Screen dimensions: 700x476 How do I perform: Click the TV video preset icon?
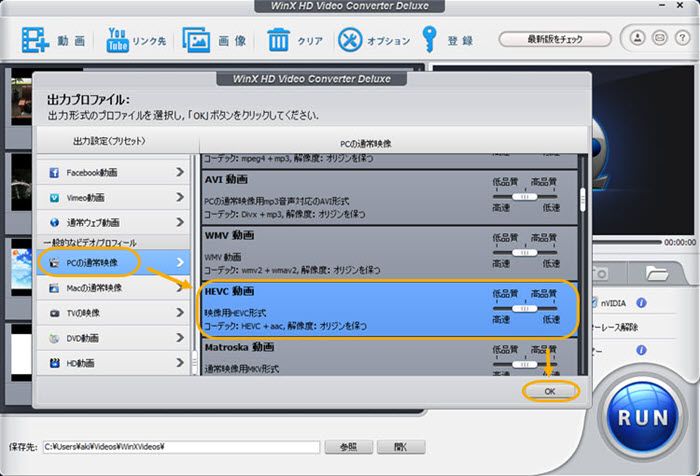54,313
